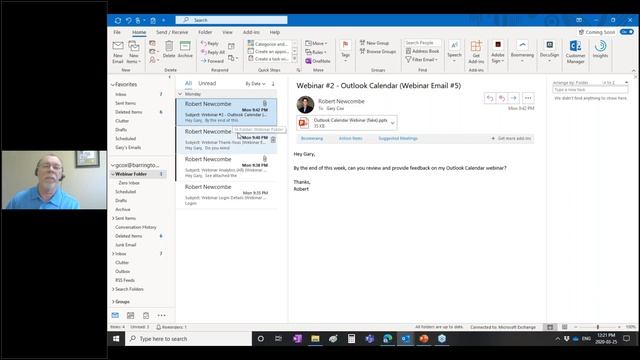
Task: Show more navigation options ellipsis
Action: tap(162, 315)
